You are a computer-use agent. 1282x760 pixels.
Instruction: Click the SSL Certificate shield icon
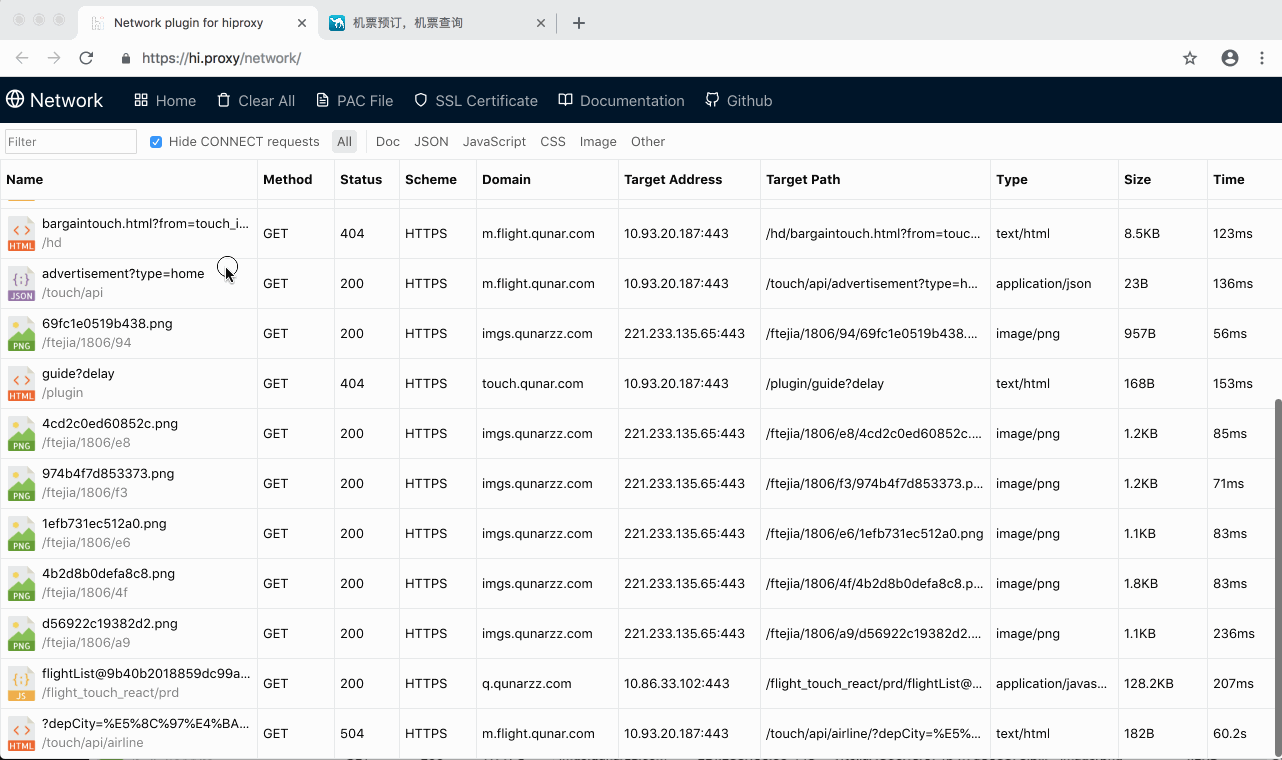[421, 100]
